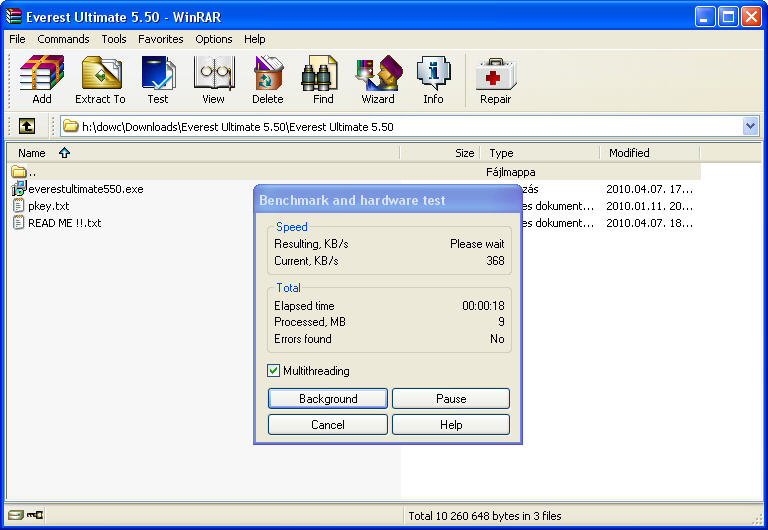Image resolution: width=768 pixels, height=530 pixels.
Task: Open the Options menu
Action: (x=214, y=39)
